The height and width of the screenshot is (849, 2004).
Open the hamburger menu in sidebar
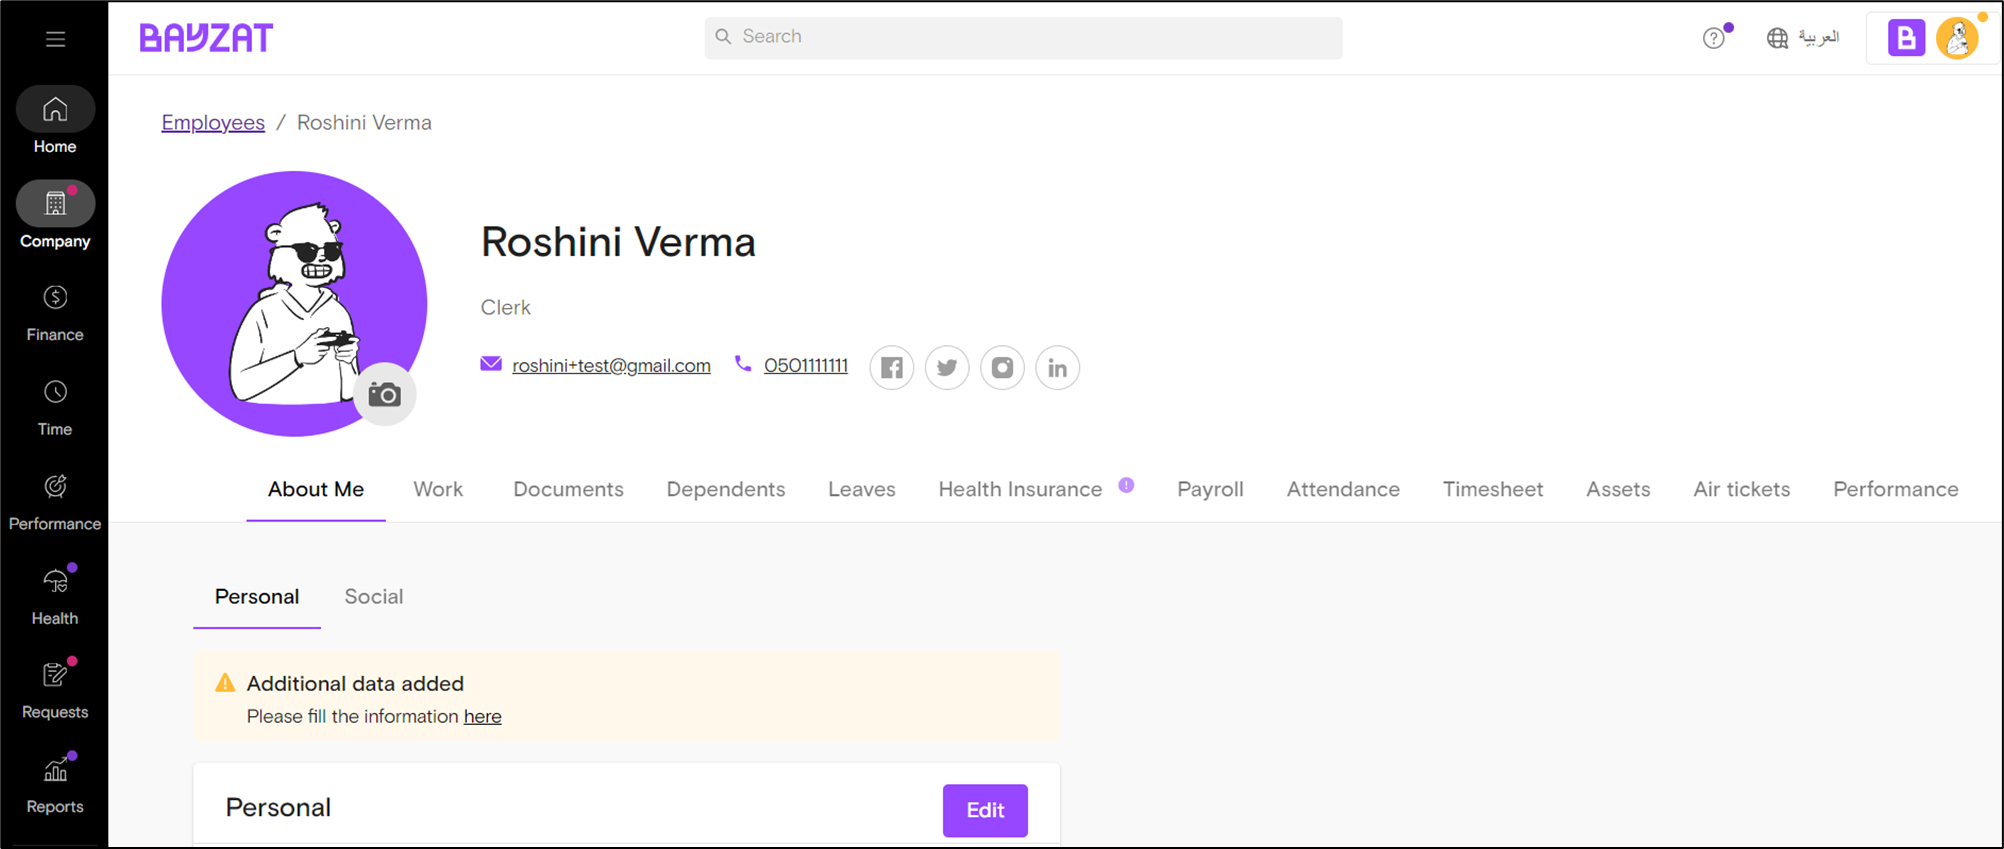[55, 39]
